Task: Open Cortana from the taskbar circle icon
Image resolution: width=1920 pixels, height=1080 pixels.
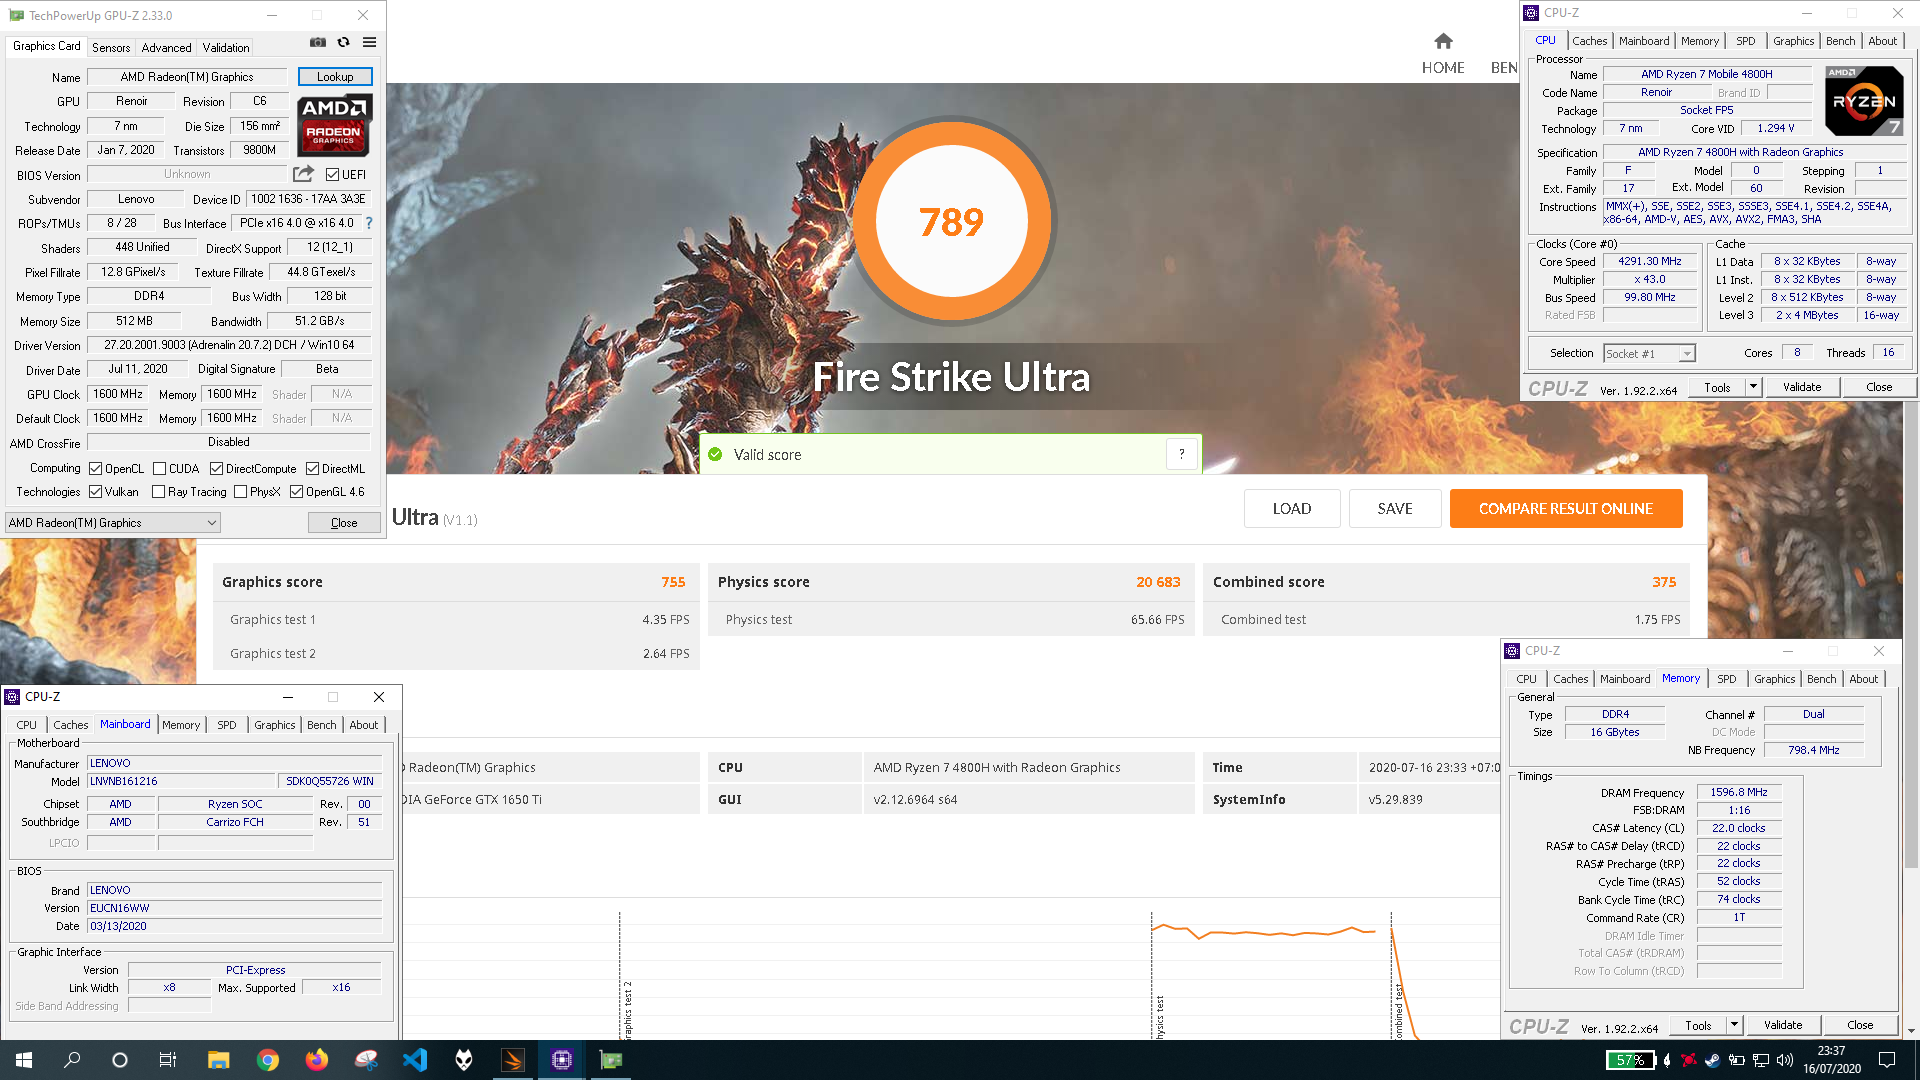Action: coord(120,1060)
